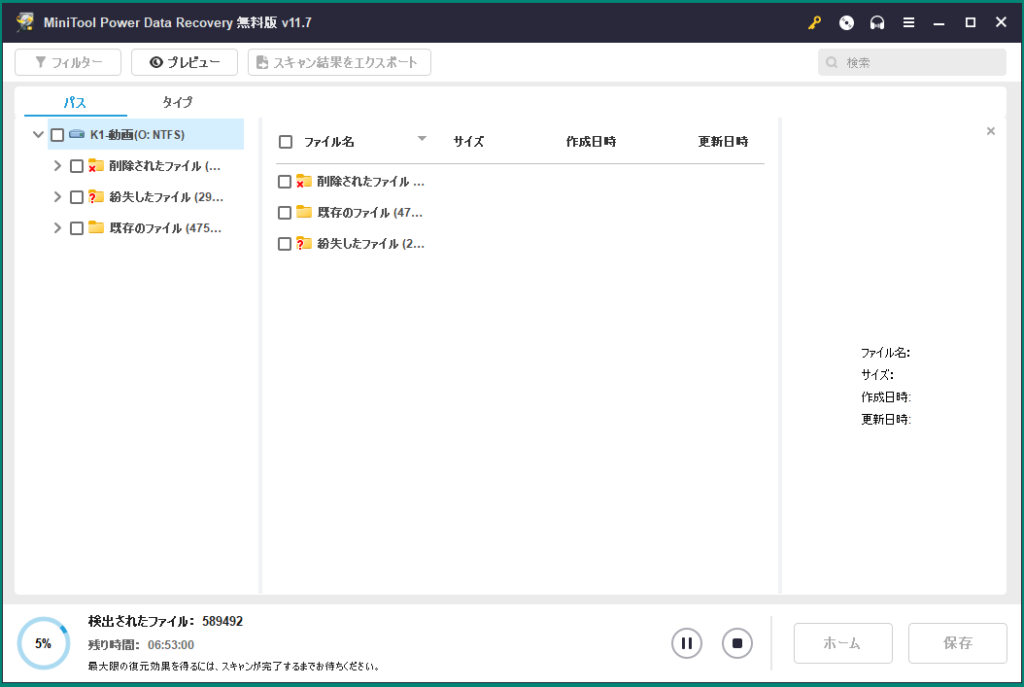Open the Bootable Media builder icon
The width and height of the screenshot is (1024, 687).
click(x=845, y=21)
